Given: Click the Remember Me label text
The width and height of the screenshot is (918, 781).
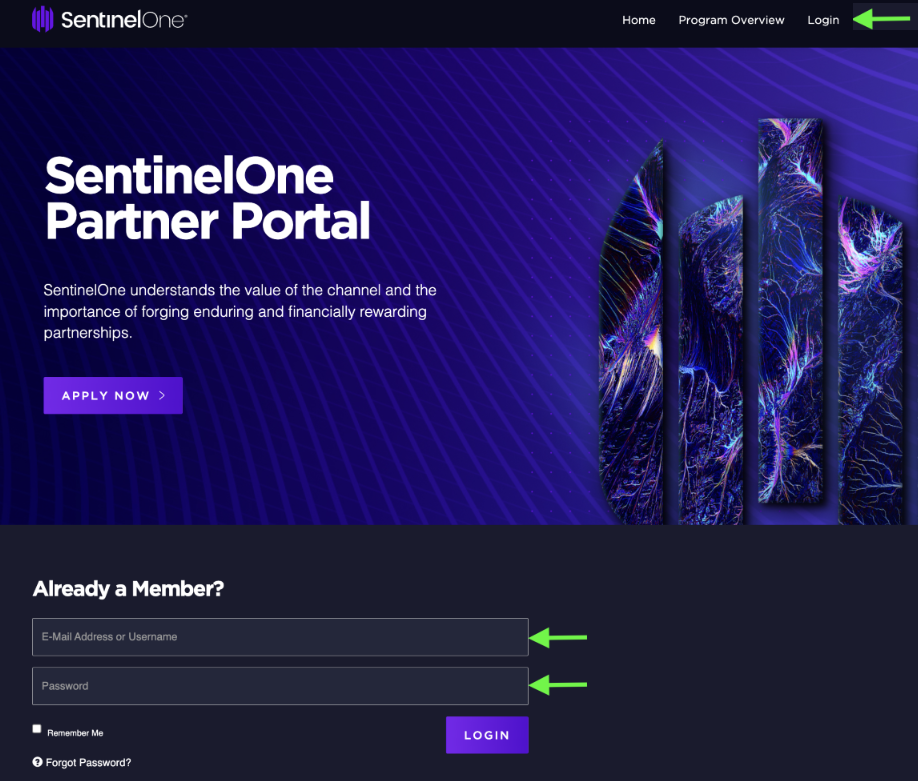Looking at the screenshot, I should click(x=75, y=733).
